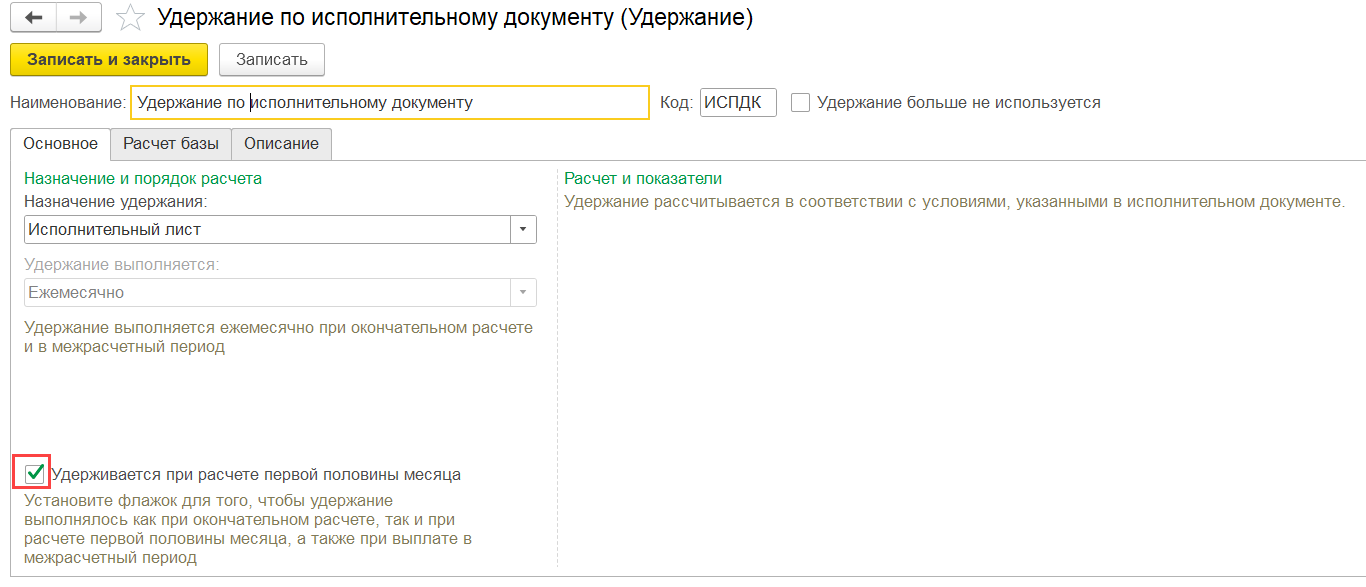This screenshot has height=587, width=1366.
Task: Click 'Записать и закрыть' button
Action: (x=109, y=59)
